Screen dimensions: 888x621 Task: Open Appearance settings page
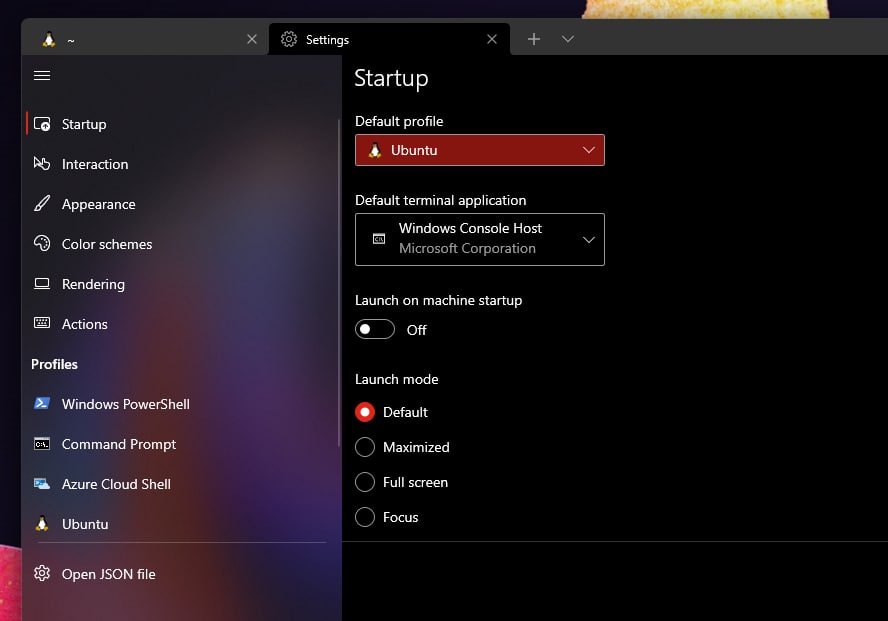click(181, 204)
